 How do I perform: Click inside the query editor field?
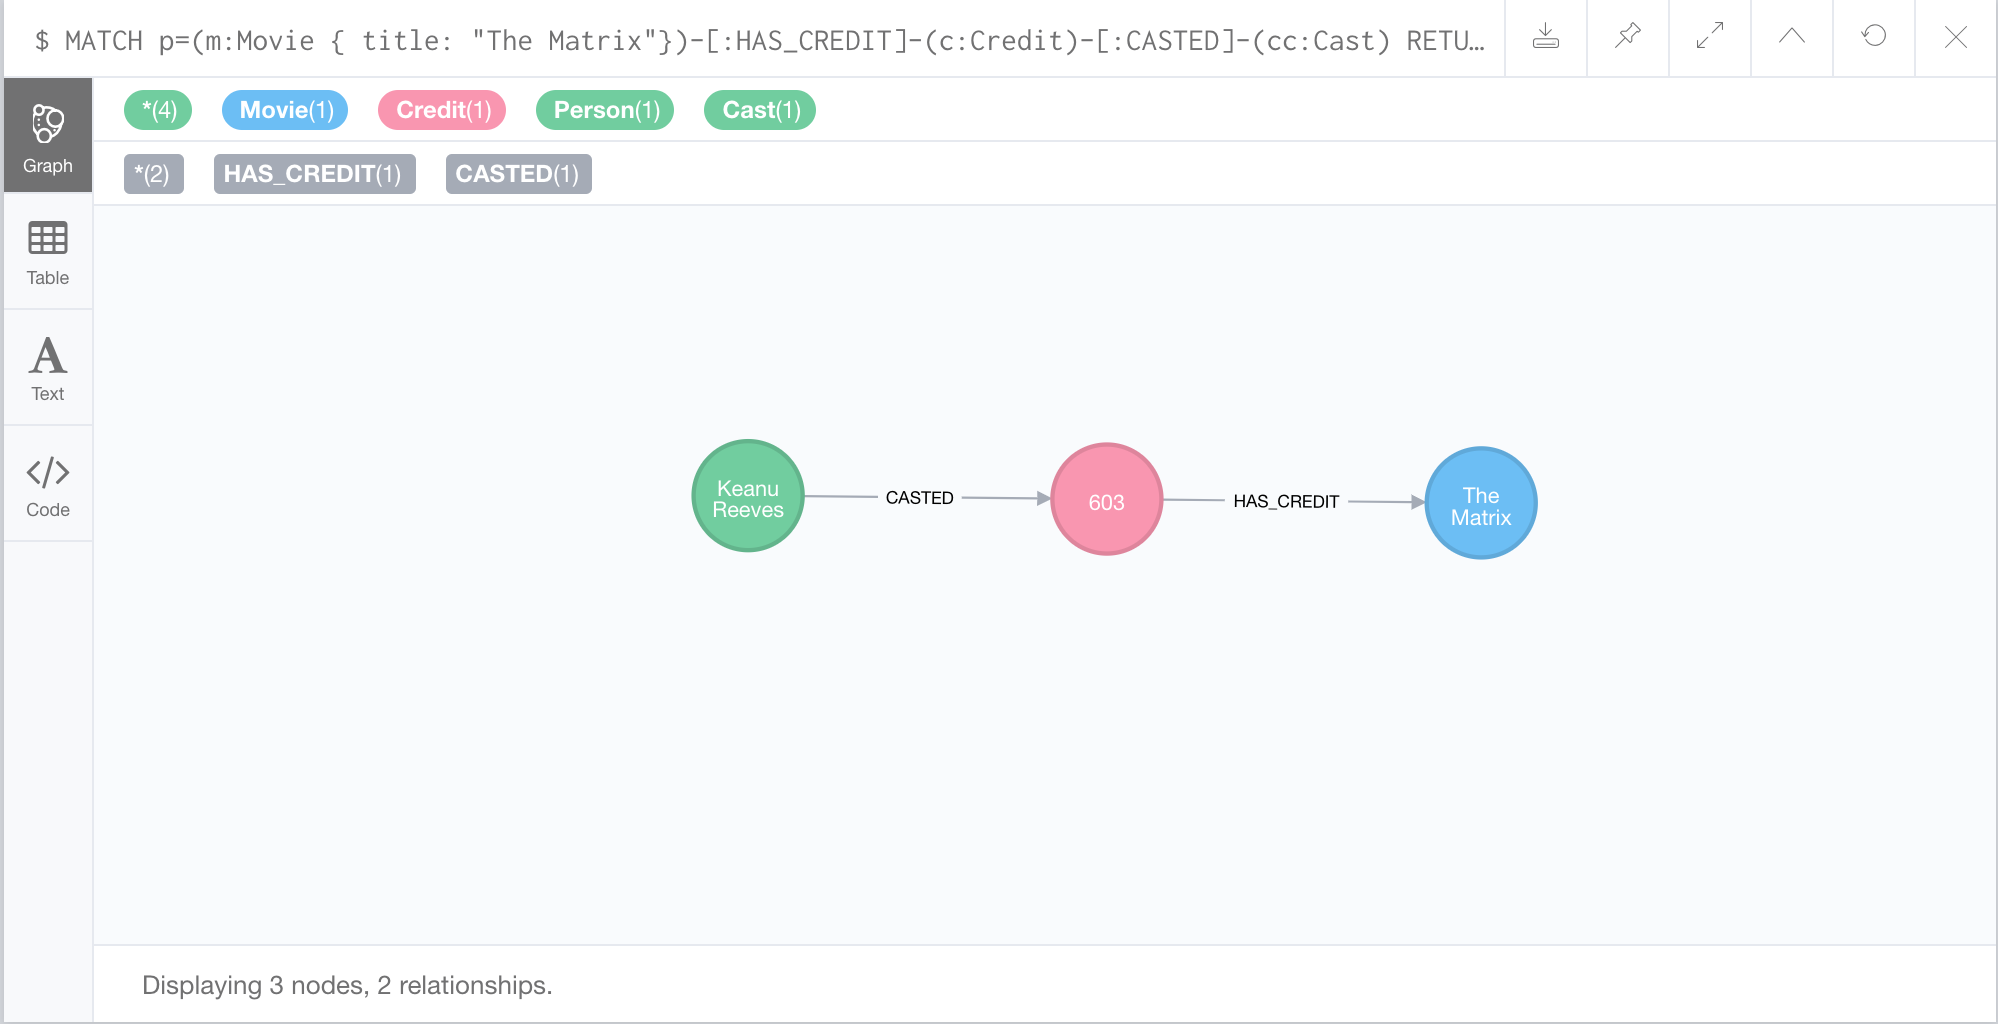pyautogui.click(x=700, y=40)
